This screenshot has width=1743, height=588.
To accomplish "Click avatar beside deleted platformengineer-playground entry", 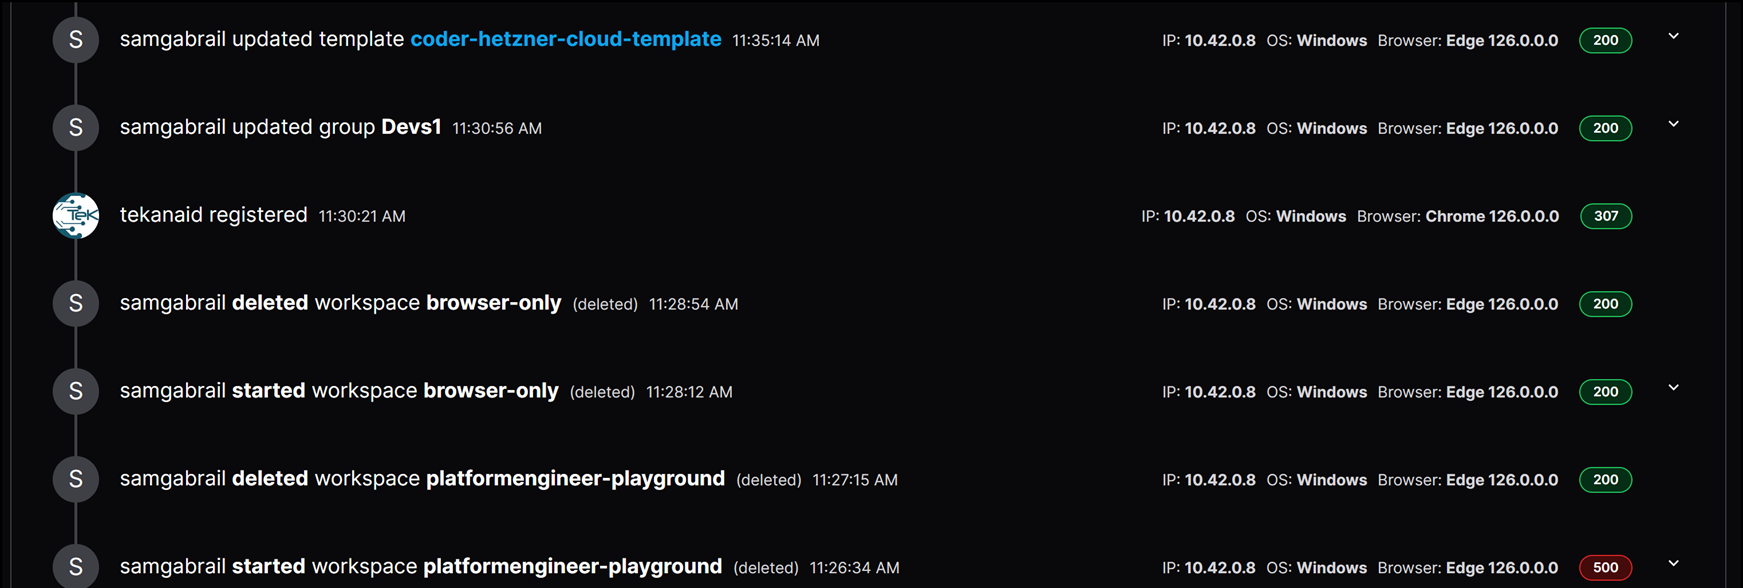I will click(x=76, y=480).
